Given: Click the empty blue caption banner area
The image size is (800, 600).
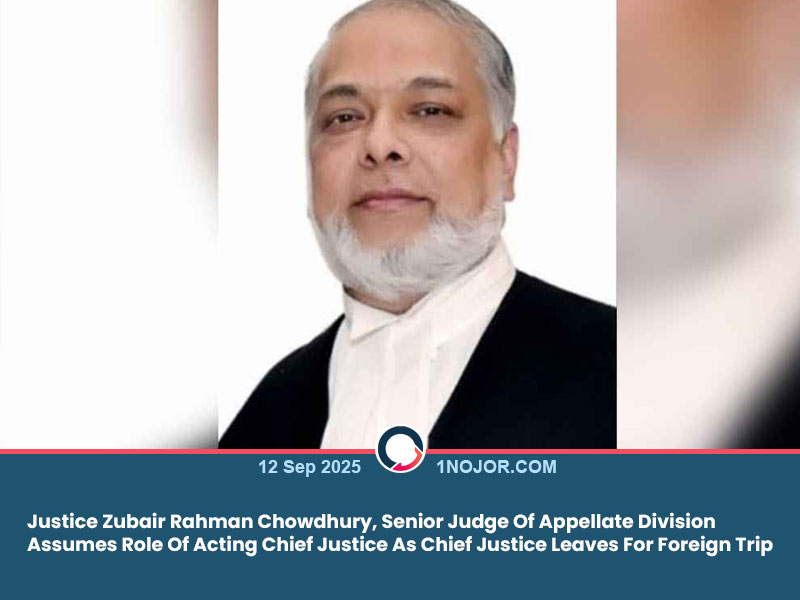Looking at the screenshot, I should click(400, 579).
